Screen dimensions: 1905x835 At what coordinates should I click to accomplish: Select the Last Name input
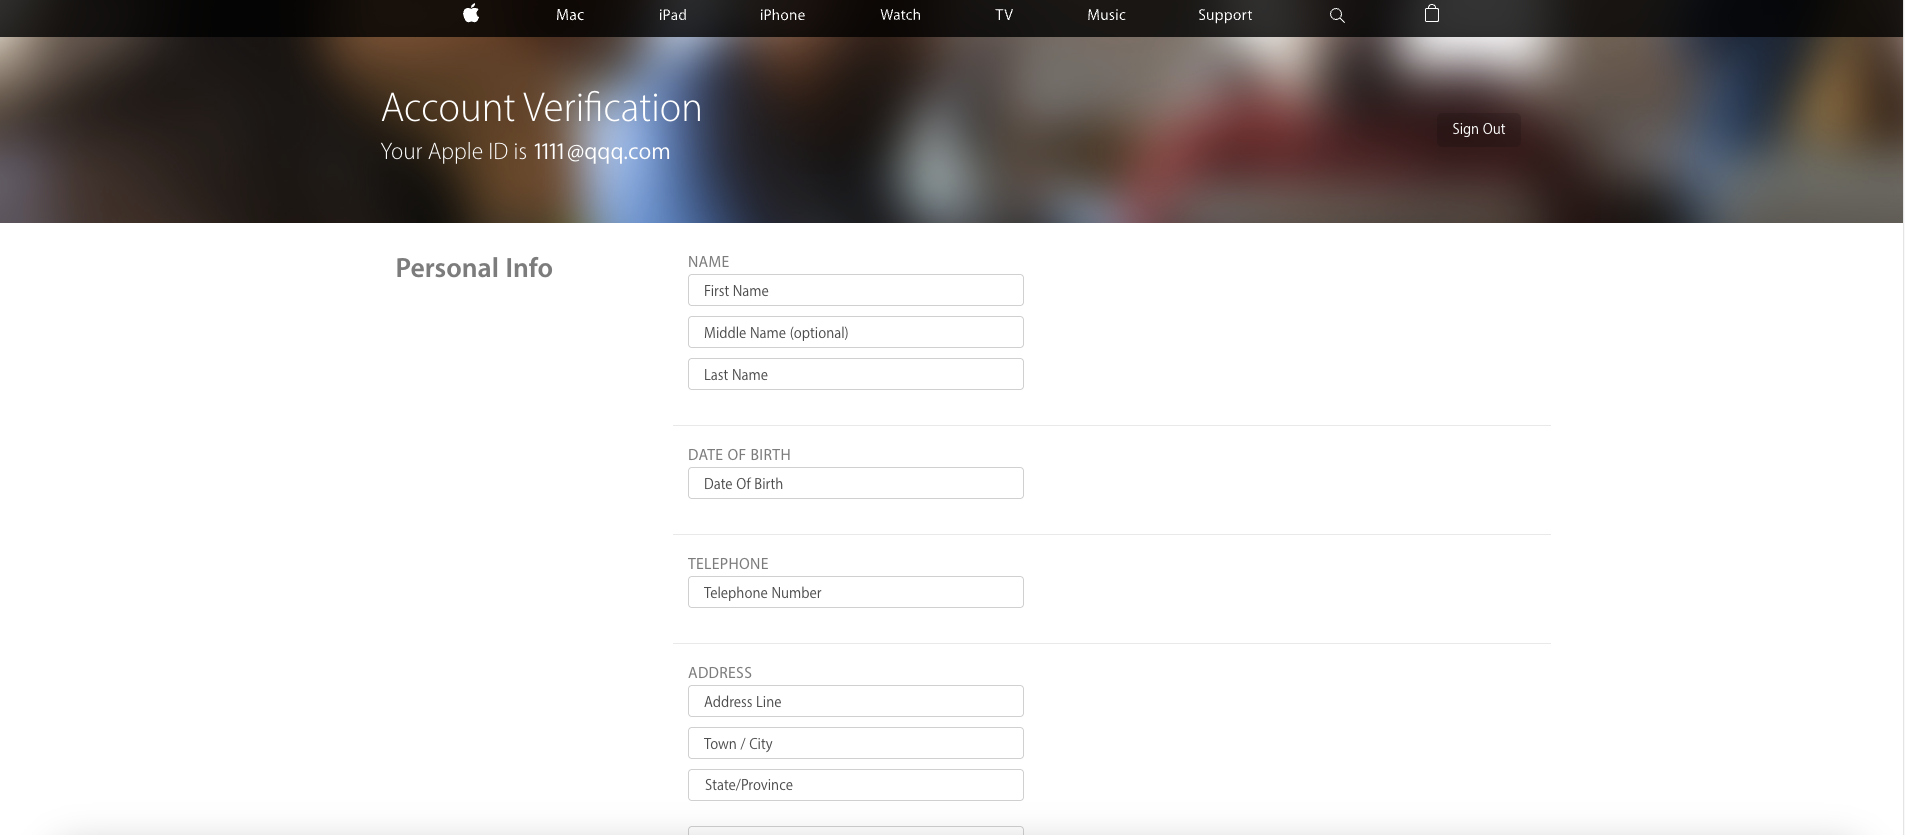(x=855, y=375)
